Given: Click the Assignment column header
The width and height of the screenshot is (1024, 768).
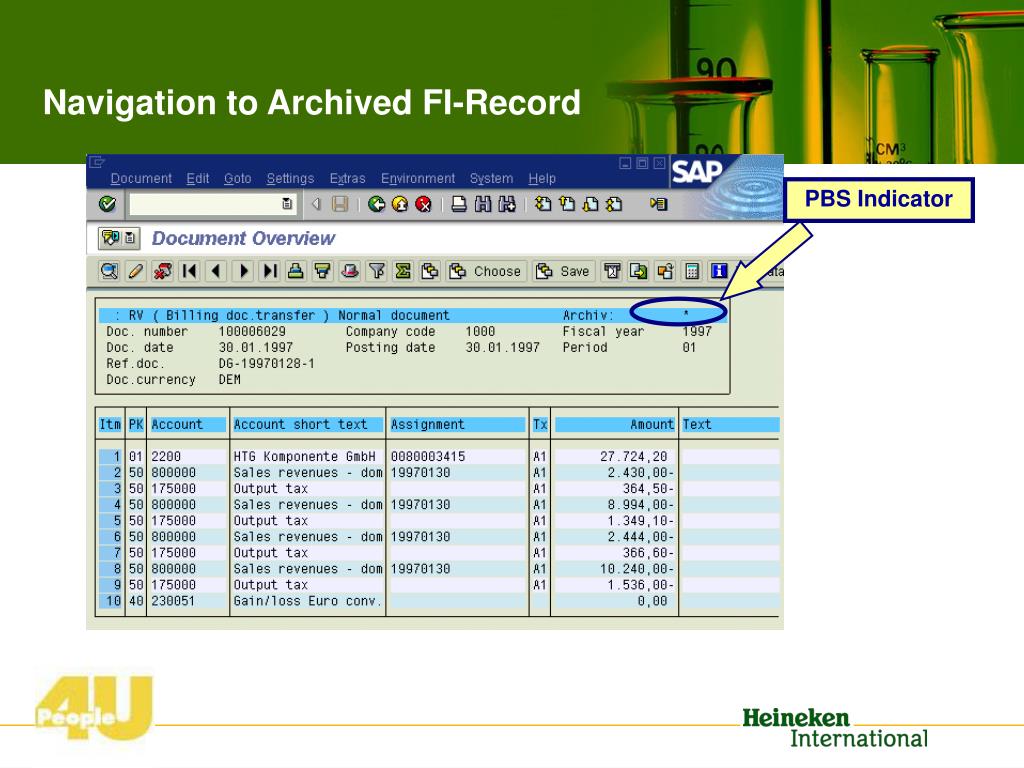Looking at the screenshot, I should 457,424.
